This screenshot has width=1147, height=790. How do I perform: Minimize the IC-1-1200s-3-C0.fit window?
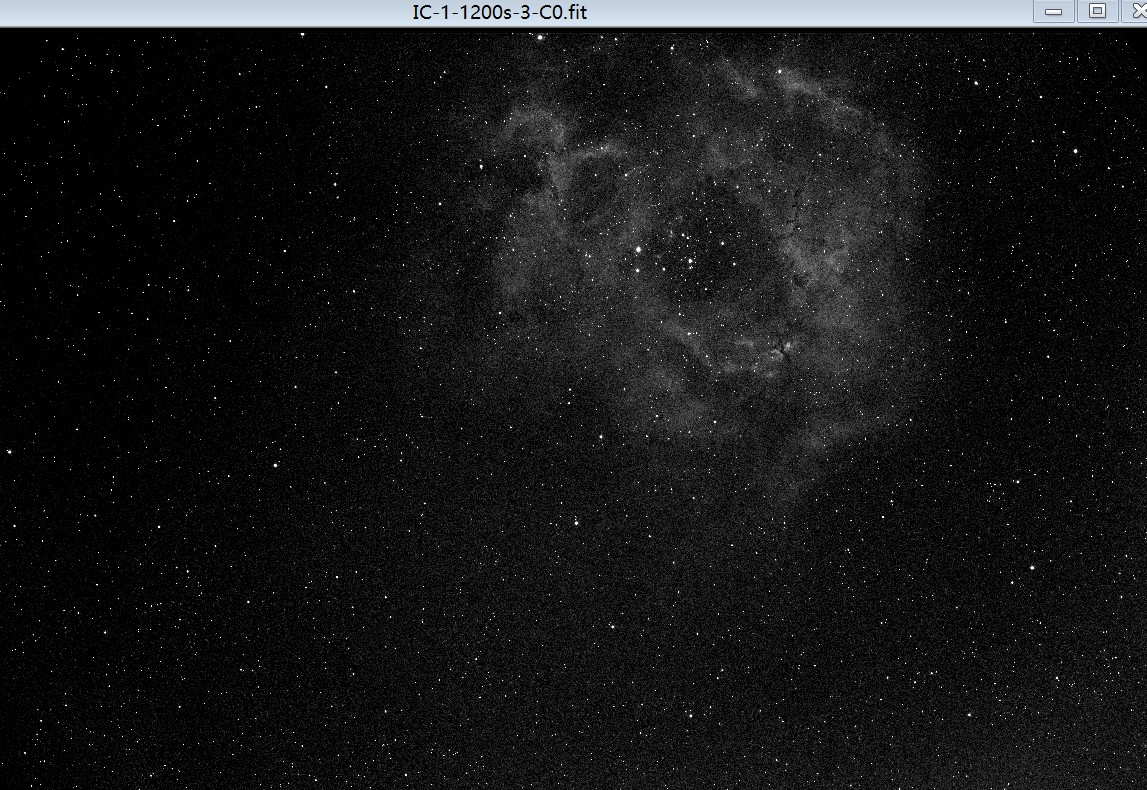pos(1053,11)
